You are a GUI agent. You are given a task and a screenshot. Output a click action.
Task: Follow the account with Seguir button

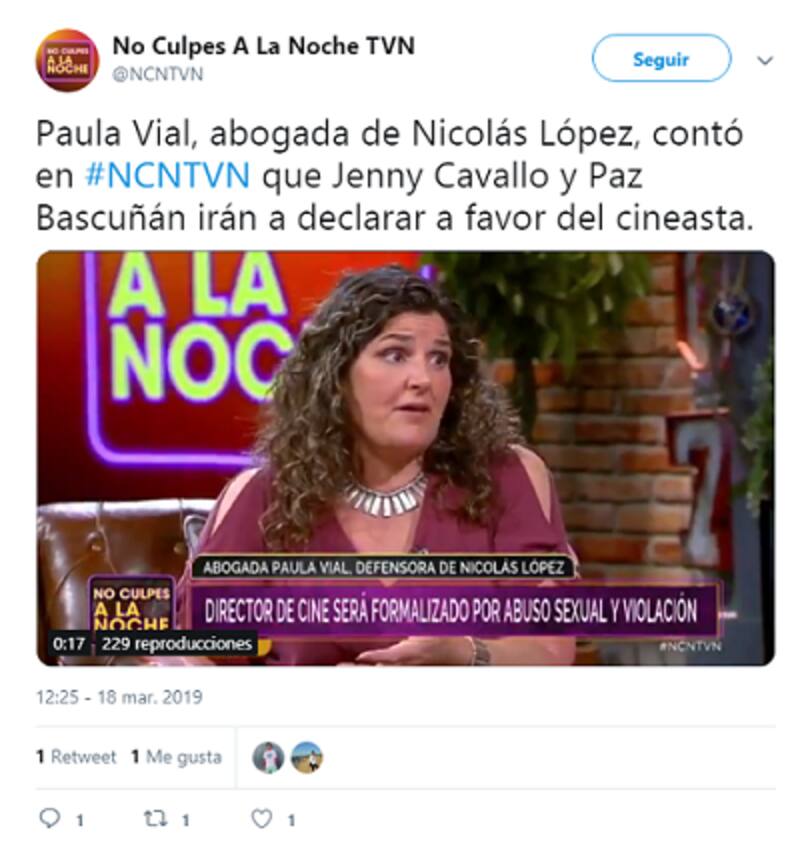click(x=661, y=59)
